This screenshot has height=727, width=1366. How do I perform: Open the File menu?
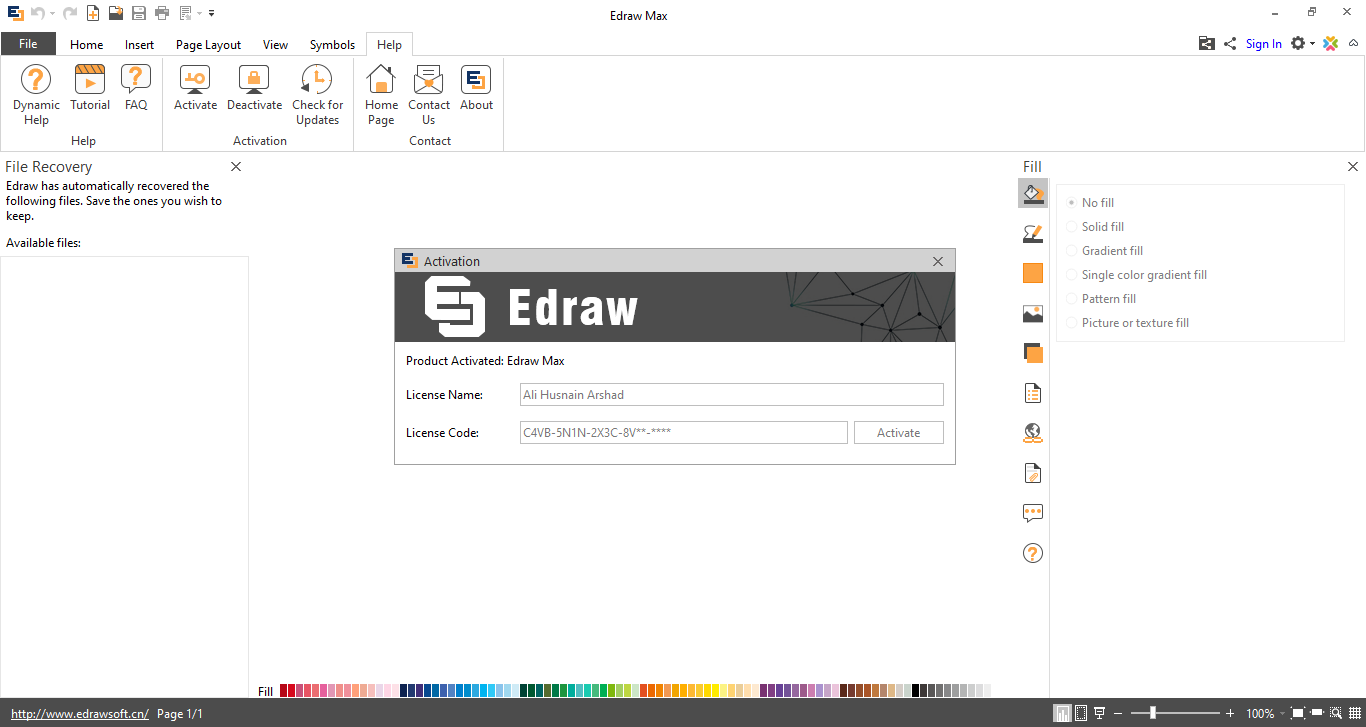28,44
